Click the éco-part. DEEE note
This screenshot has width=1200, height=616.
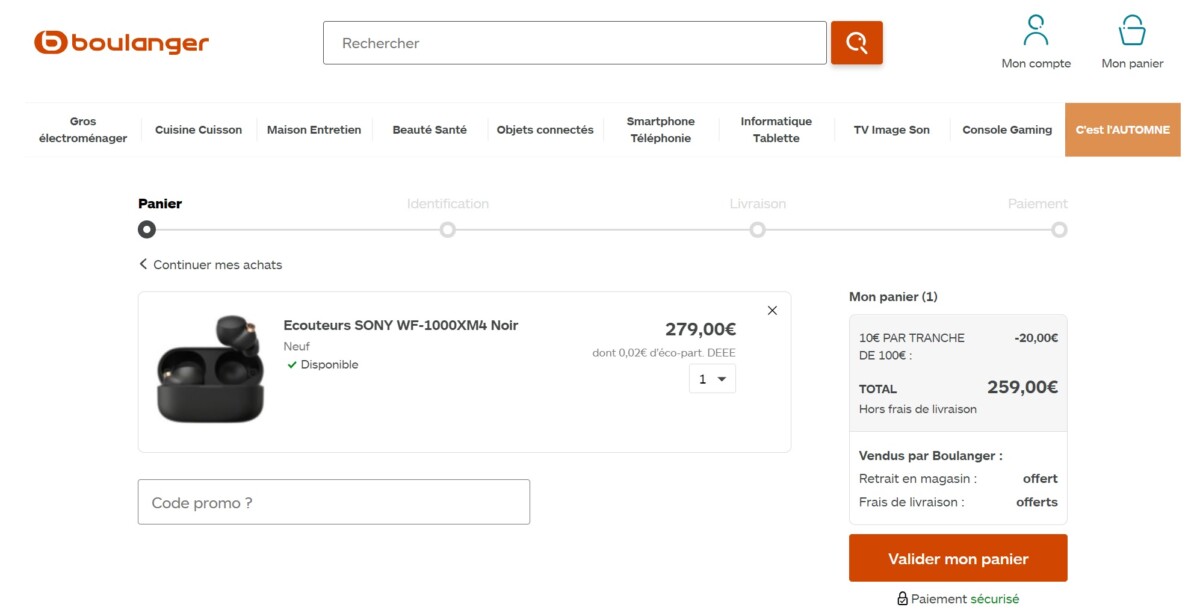click(x=664, y=353)
